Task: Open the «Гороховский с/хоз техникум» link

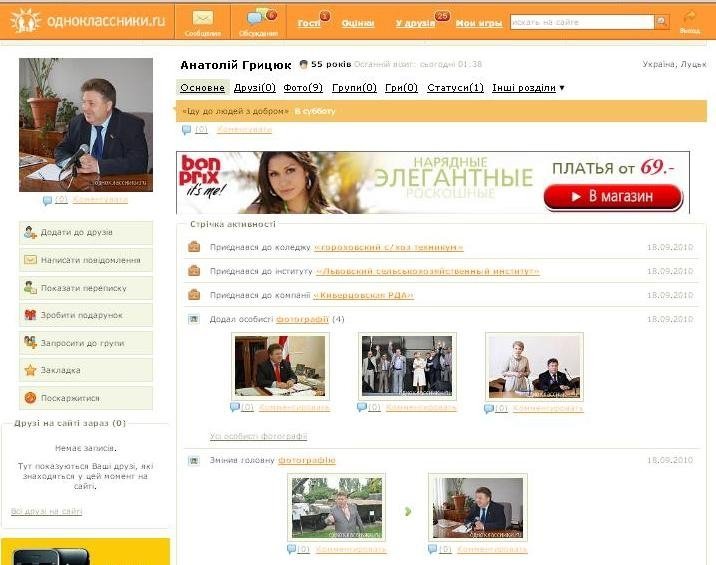Action: point(388,247)
